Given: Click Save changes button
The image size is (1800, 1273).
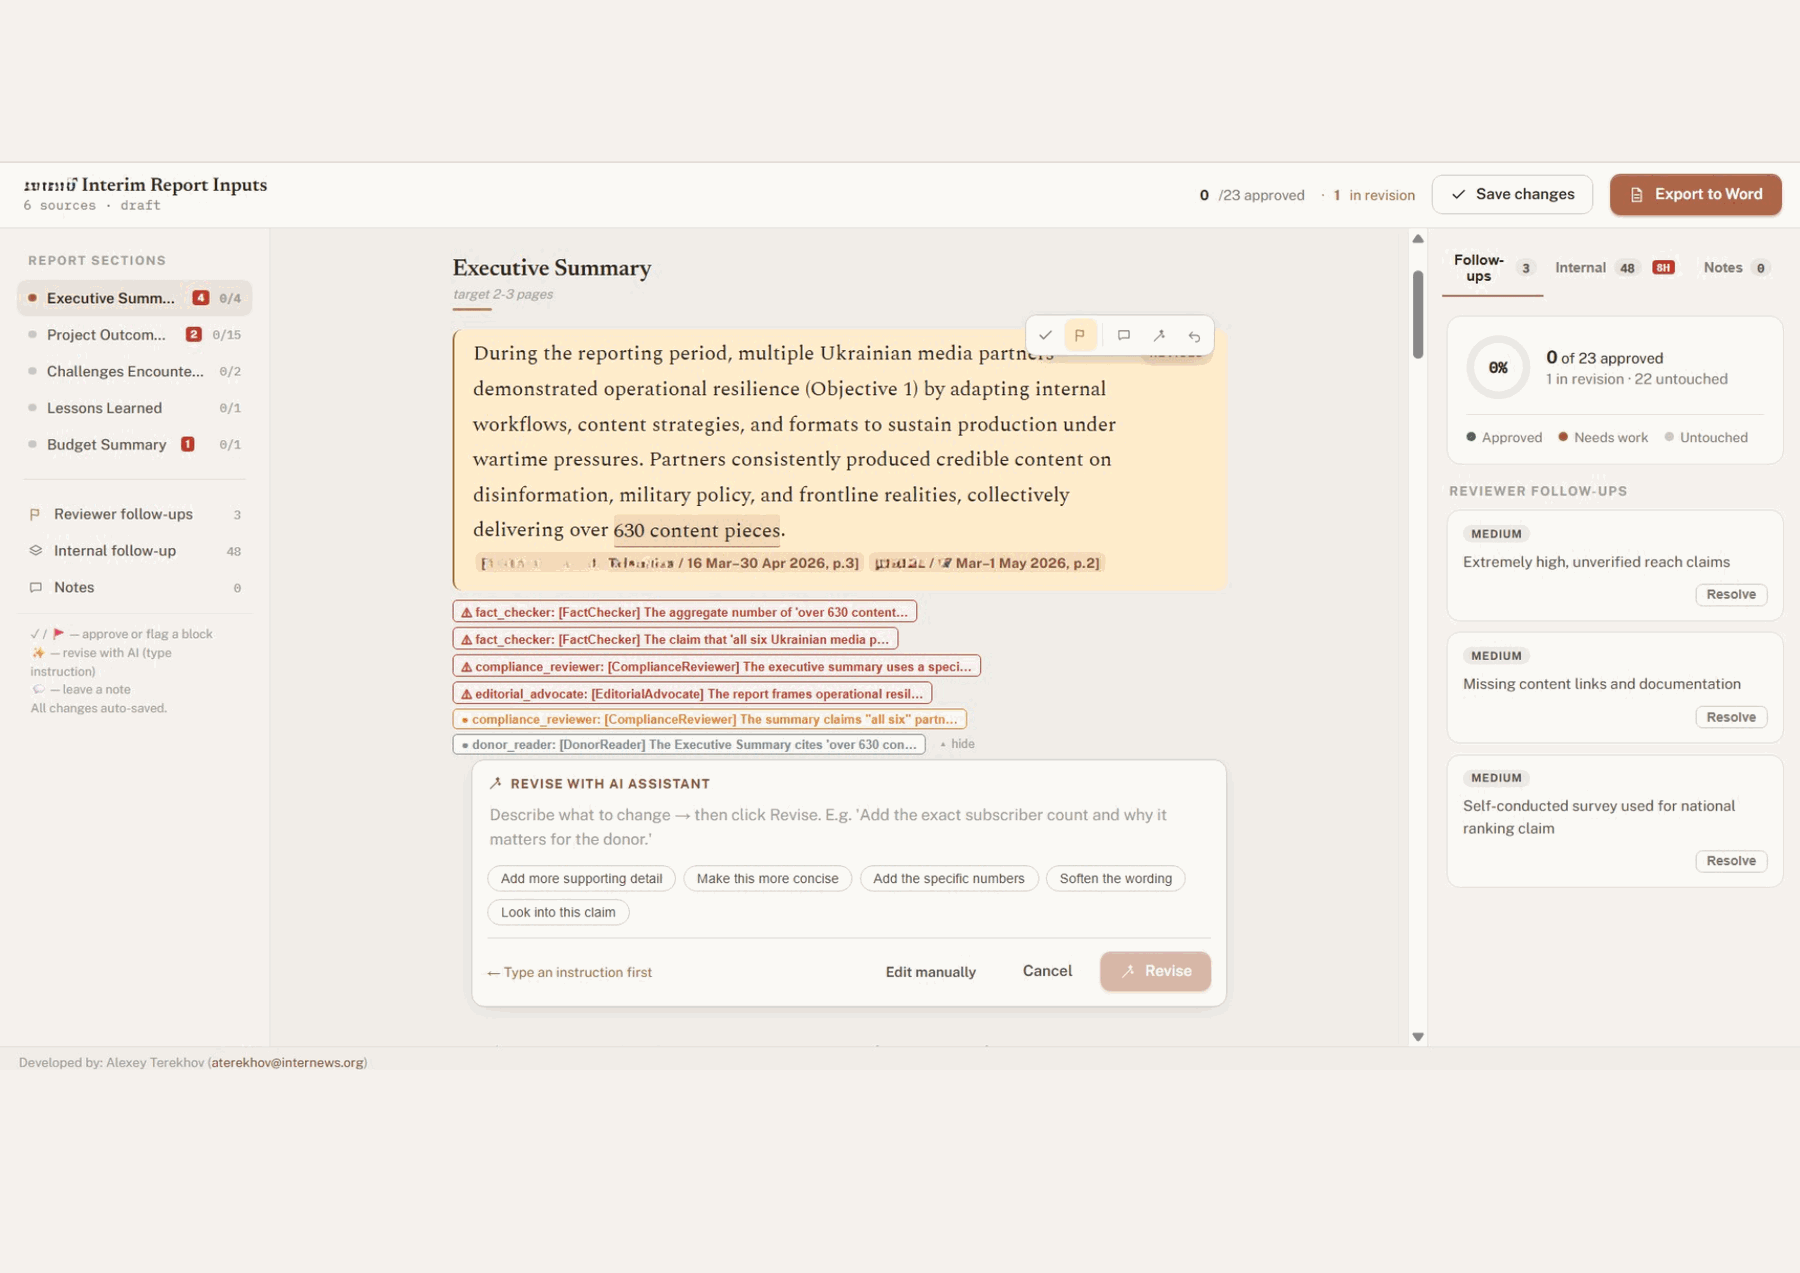Looking at the screenshot, I should click(x=1512, y=195).
